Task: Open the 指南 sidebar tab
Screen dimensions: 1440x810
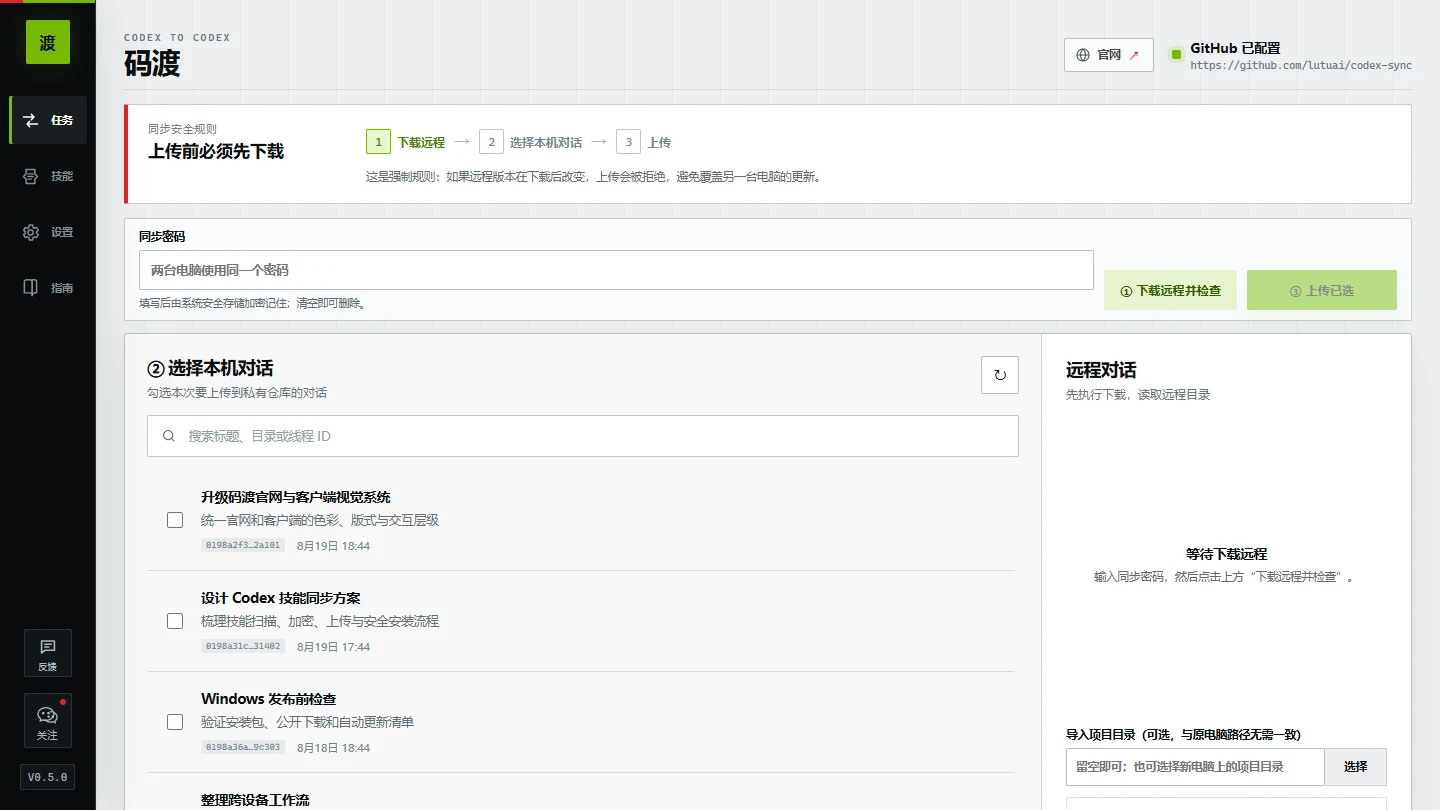Action: [48, 288]
